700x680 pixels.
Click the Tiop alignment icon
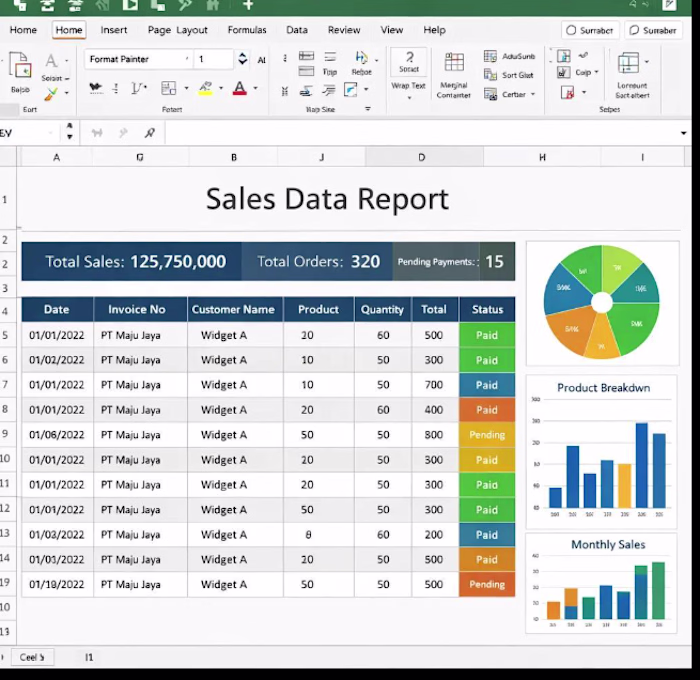click(330, 57)
